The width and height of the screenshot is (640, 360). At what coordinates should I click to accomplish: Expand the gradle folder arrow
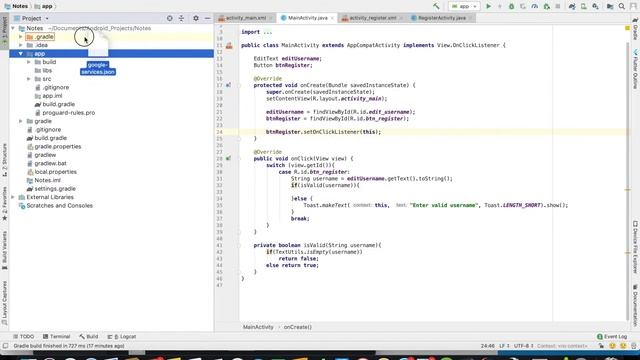coord(21,121)
